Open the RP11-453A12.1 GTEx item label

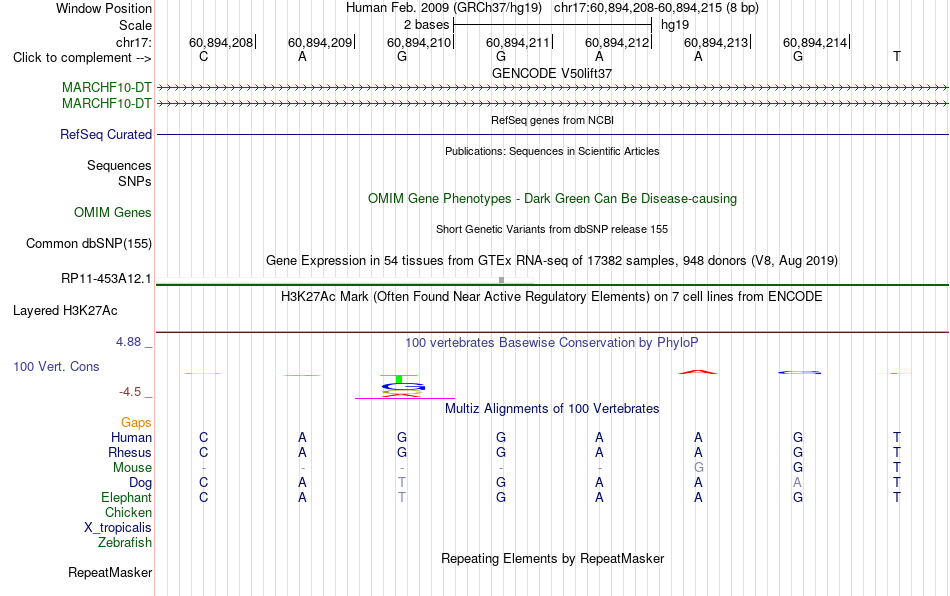point(106,279)
